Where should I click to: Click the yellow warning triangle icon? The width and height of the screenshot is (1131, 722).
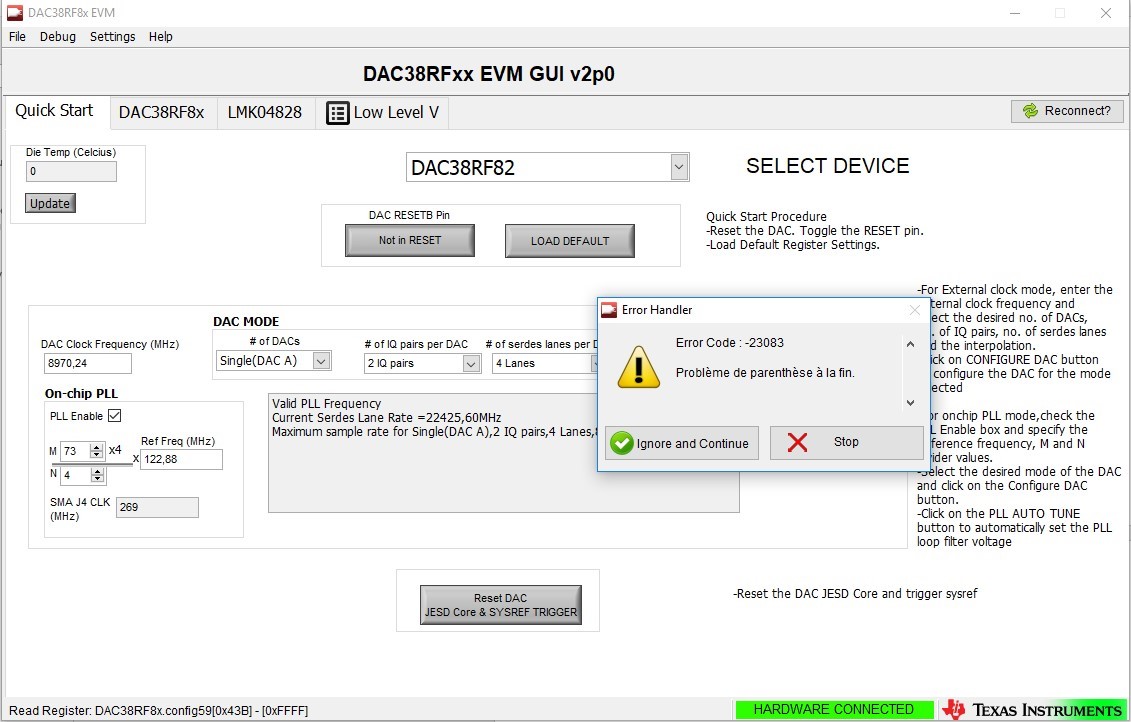[638, 366]
